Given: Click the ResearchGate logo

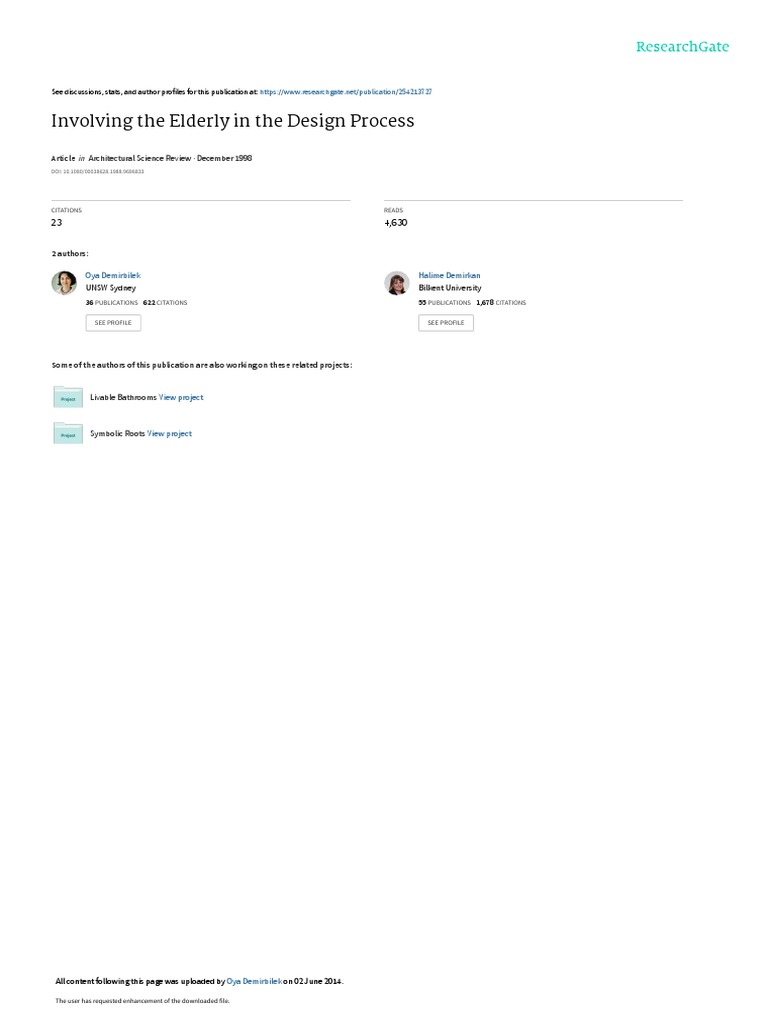Looking at the screenshot, I should 682,47.
